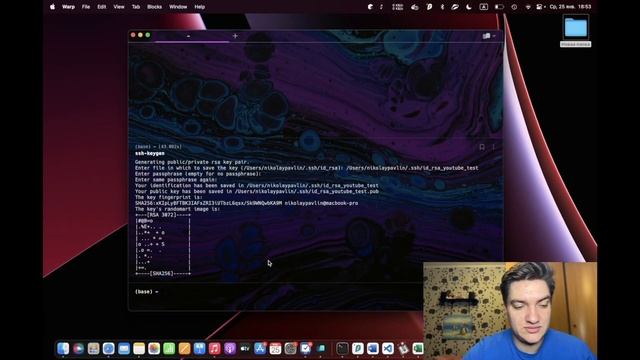Open Apple TV in the Dock

point(245,348)
